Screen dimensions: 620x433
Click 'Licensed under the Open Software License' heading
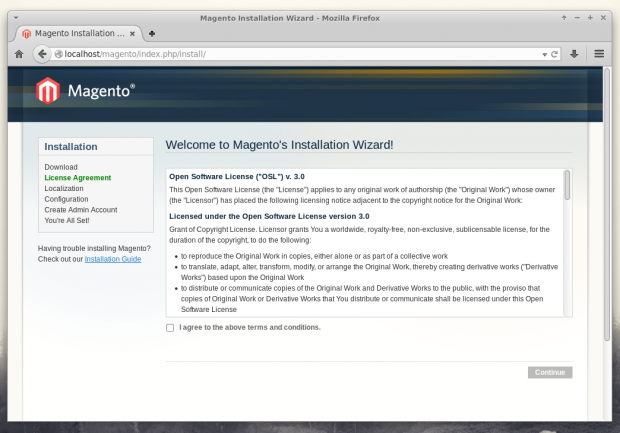coord(269,216)
